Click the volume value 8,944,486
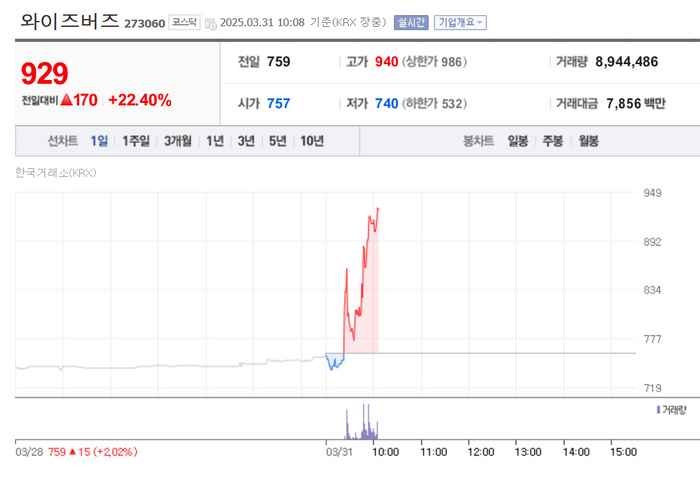Image resolution: width=700 pixels, height=480 pixels. pos(626,62)
